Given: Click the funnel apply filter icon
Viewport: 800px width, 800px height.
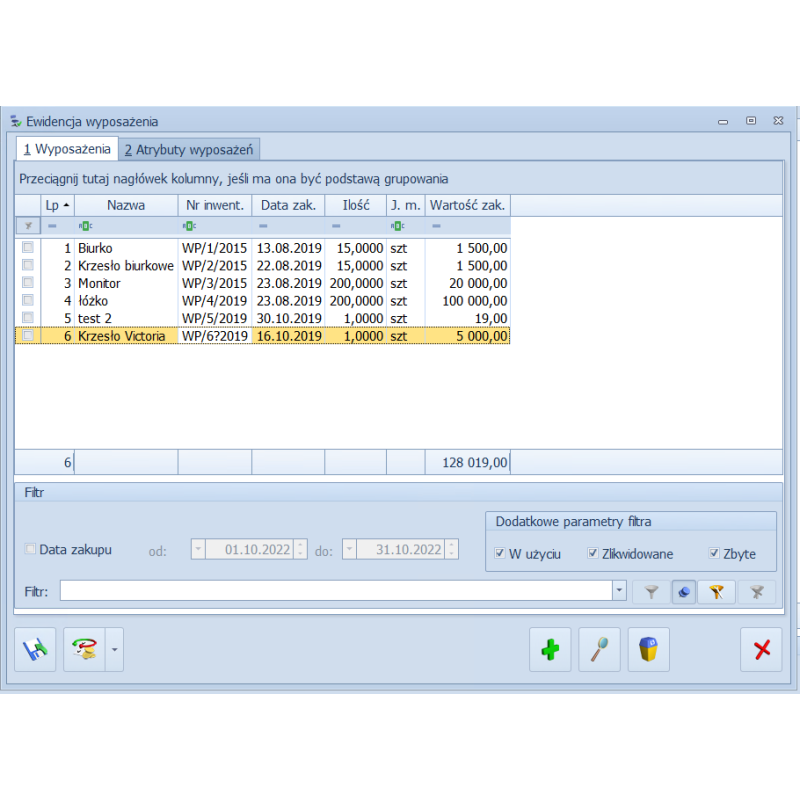Looking at the screenshot, I should [651, 592].
